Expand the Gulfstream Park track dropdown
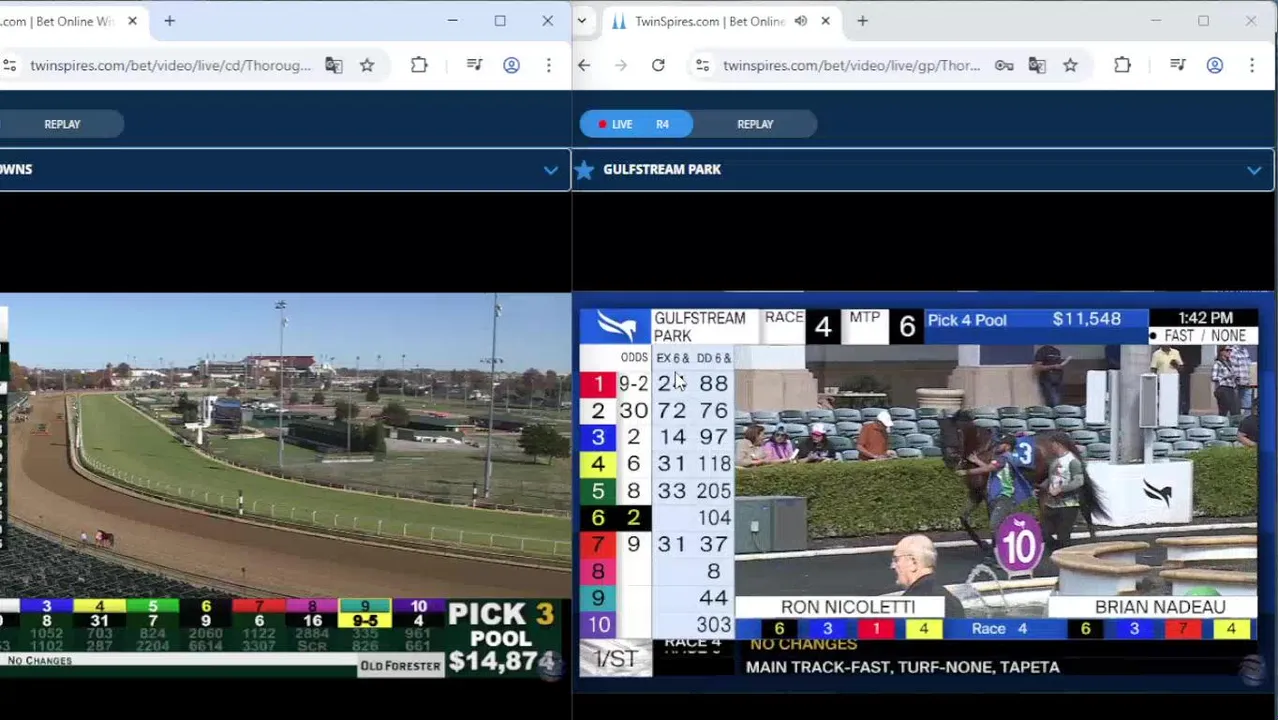 point(1253,170)
